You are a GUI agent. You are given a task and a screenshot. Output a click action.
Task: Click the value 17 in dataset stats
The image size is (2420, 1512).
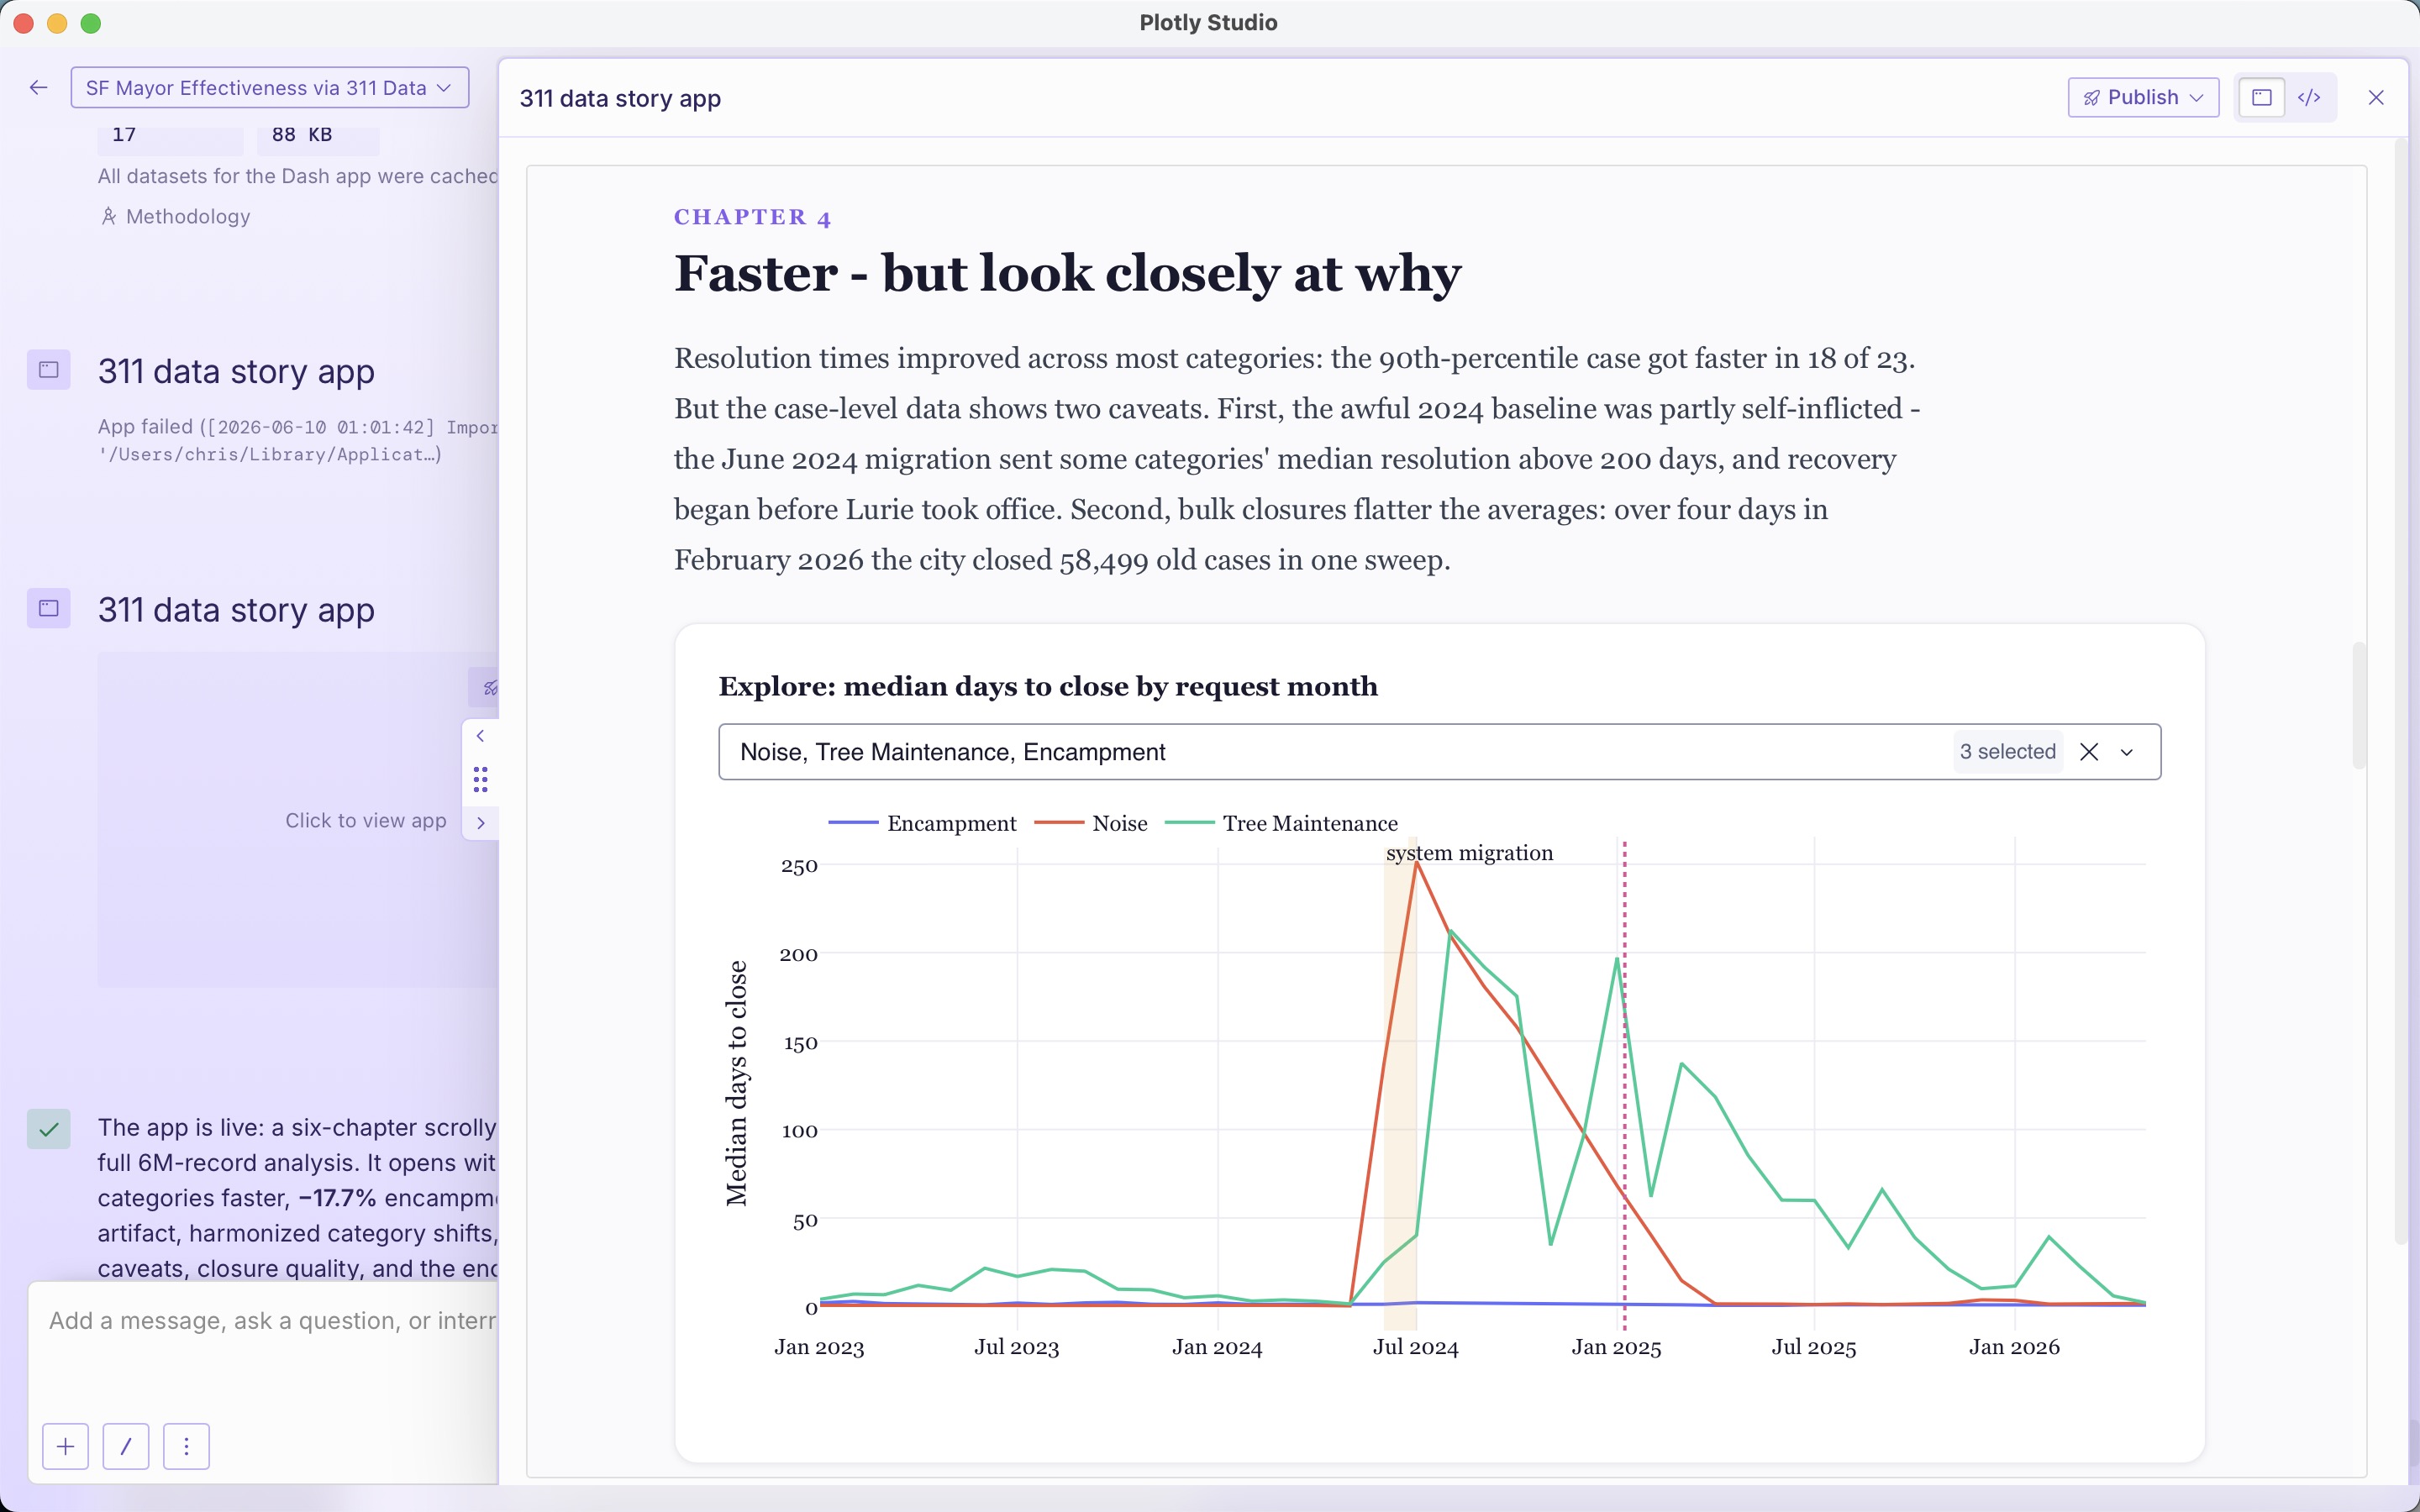[124, 134]
